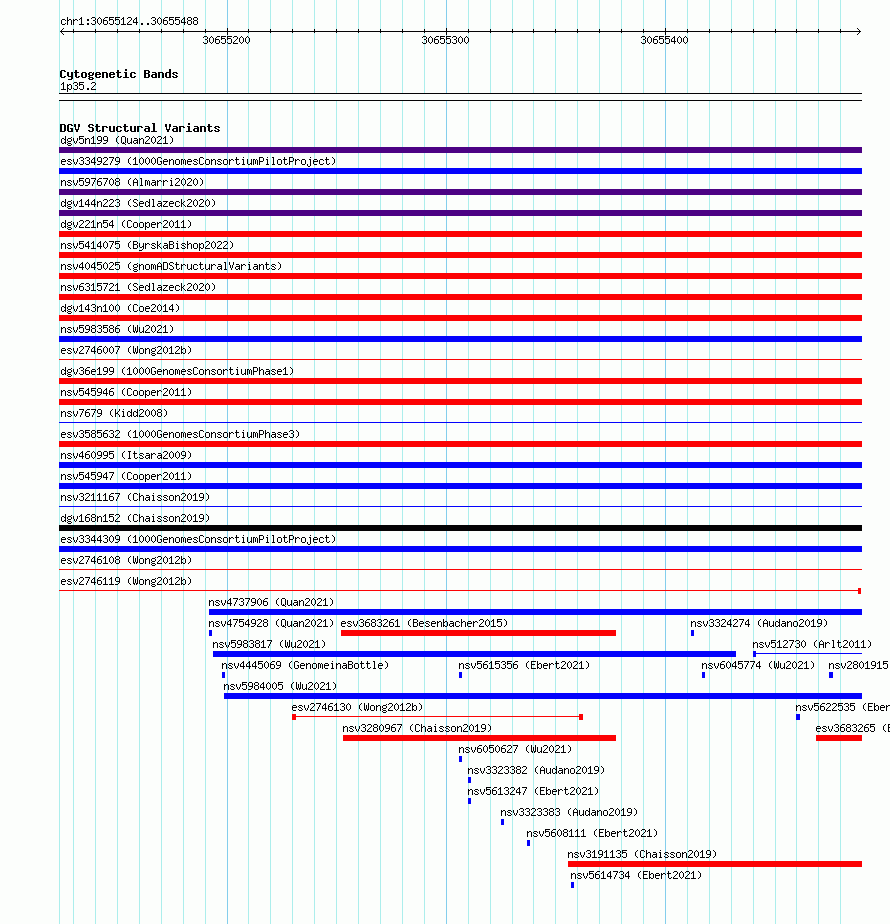Viewport: 890px width, 924px height.
Task: Click nsv5984005 (Wu2021) label
Action: coord(280,687)
